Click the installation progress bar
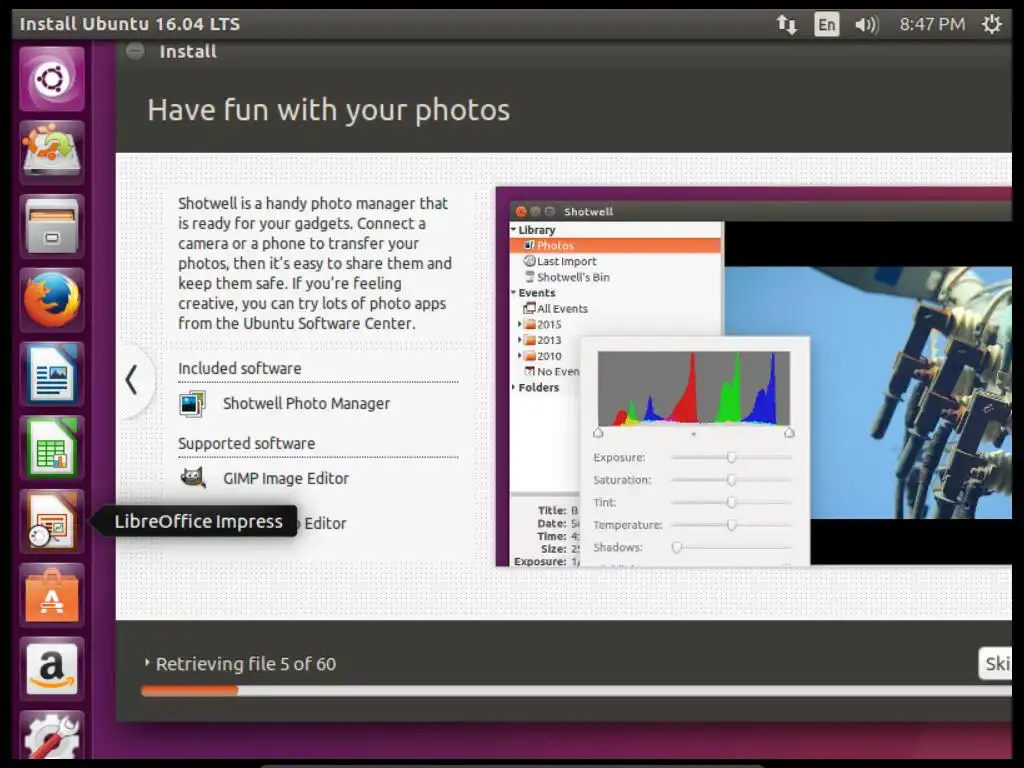1024x768 pixels. coord(576,691)
